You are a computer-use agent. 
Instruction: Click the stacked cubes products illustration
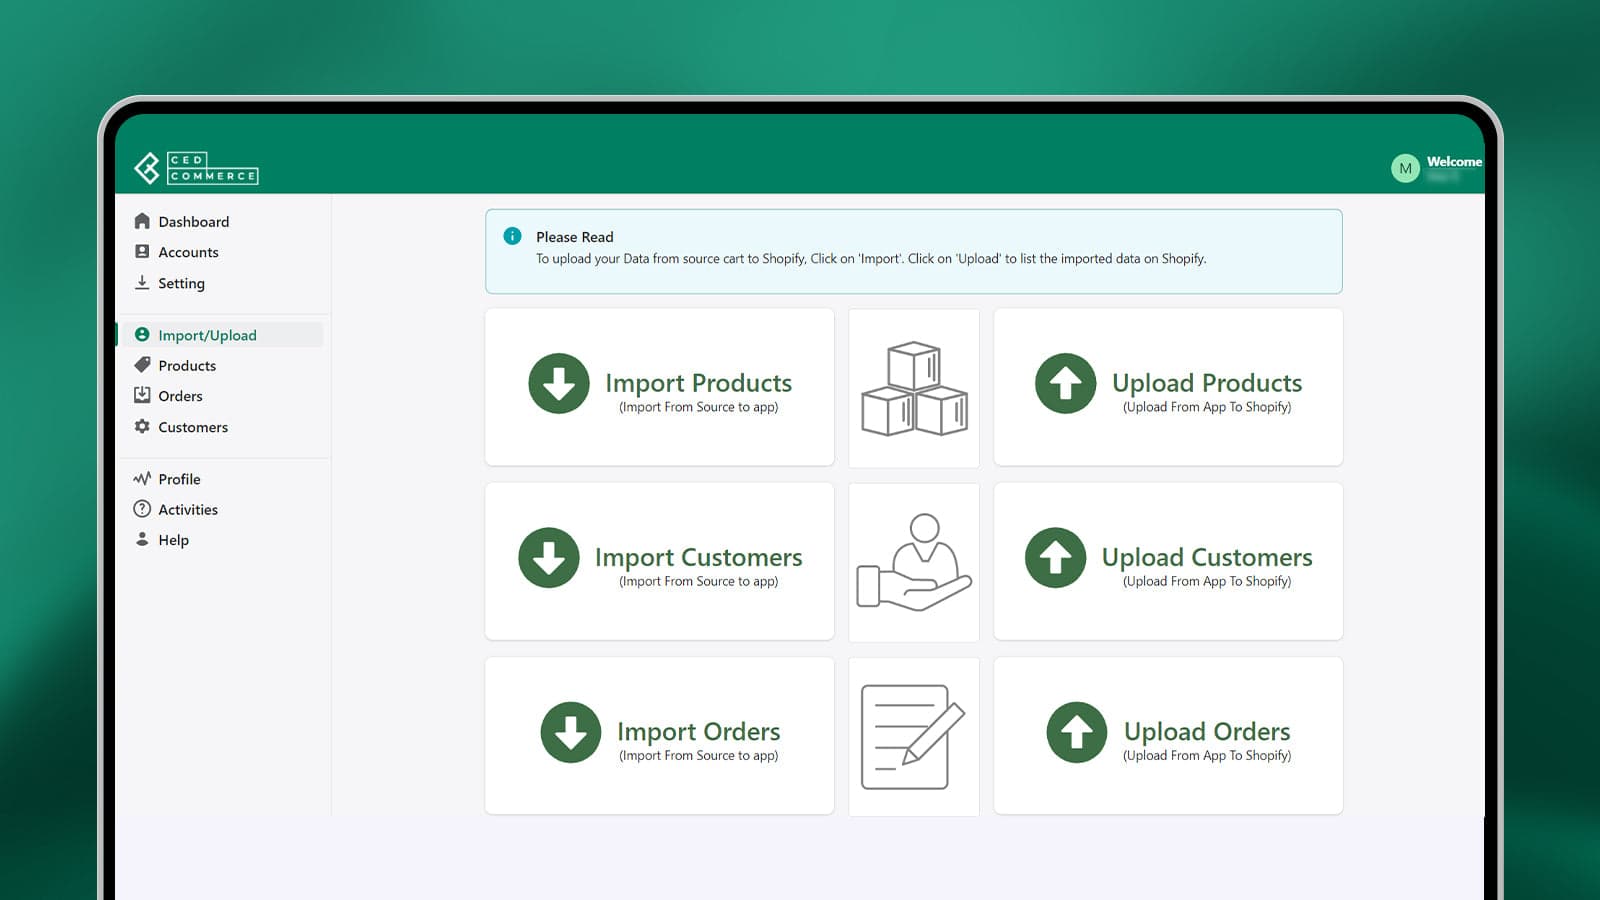pyautogui.click(x=913, y=387)
